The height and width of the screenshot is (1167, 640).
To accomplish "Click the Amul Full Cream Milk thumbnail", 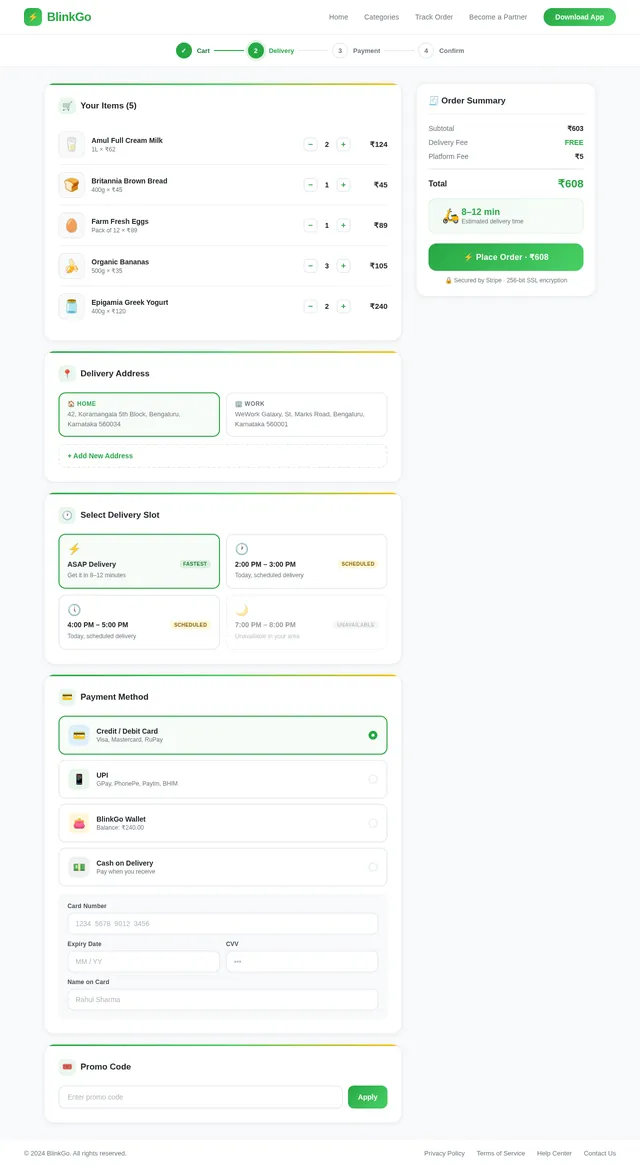I will 71,144.
